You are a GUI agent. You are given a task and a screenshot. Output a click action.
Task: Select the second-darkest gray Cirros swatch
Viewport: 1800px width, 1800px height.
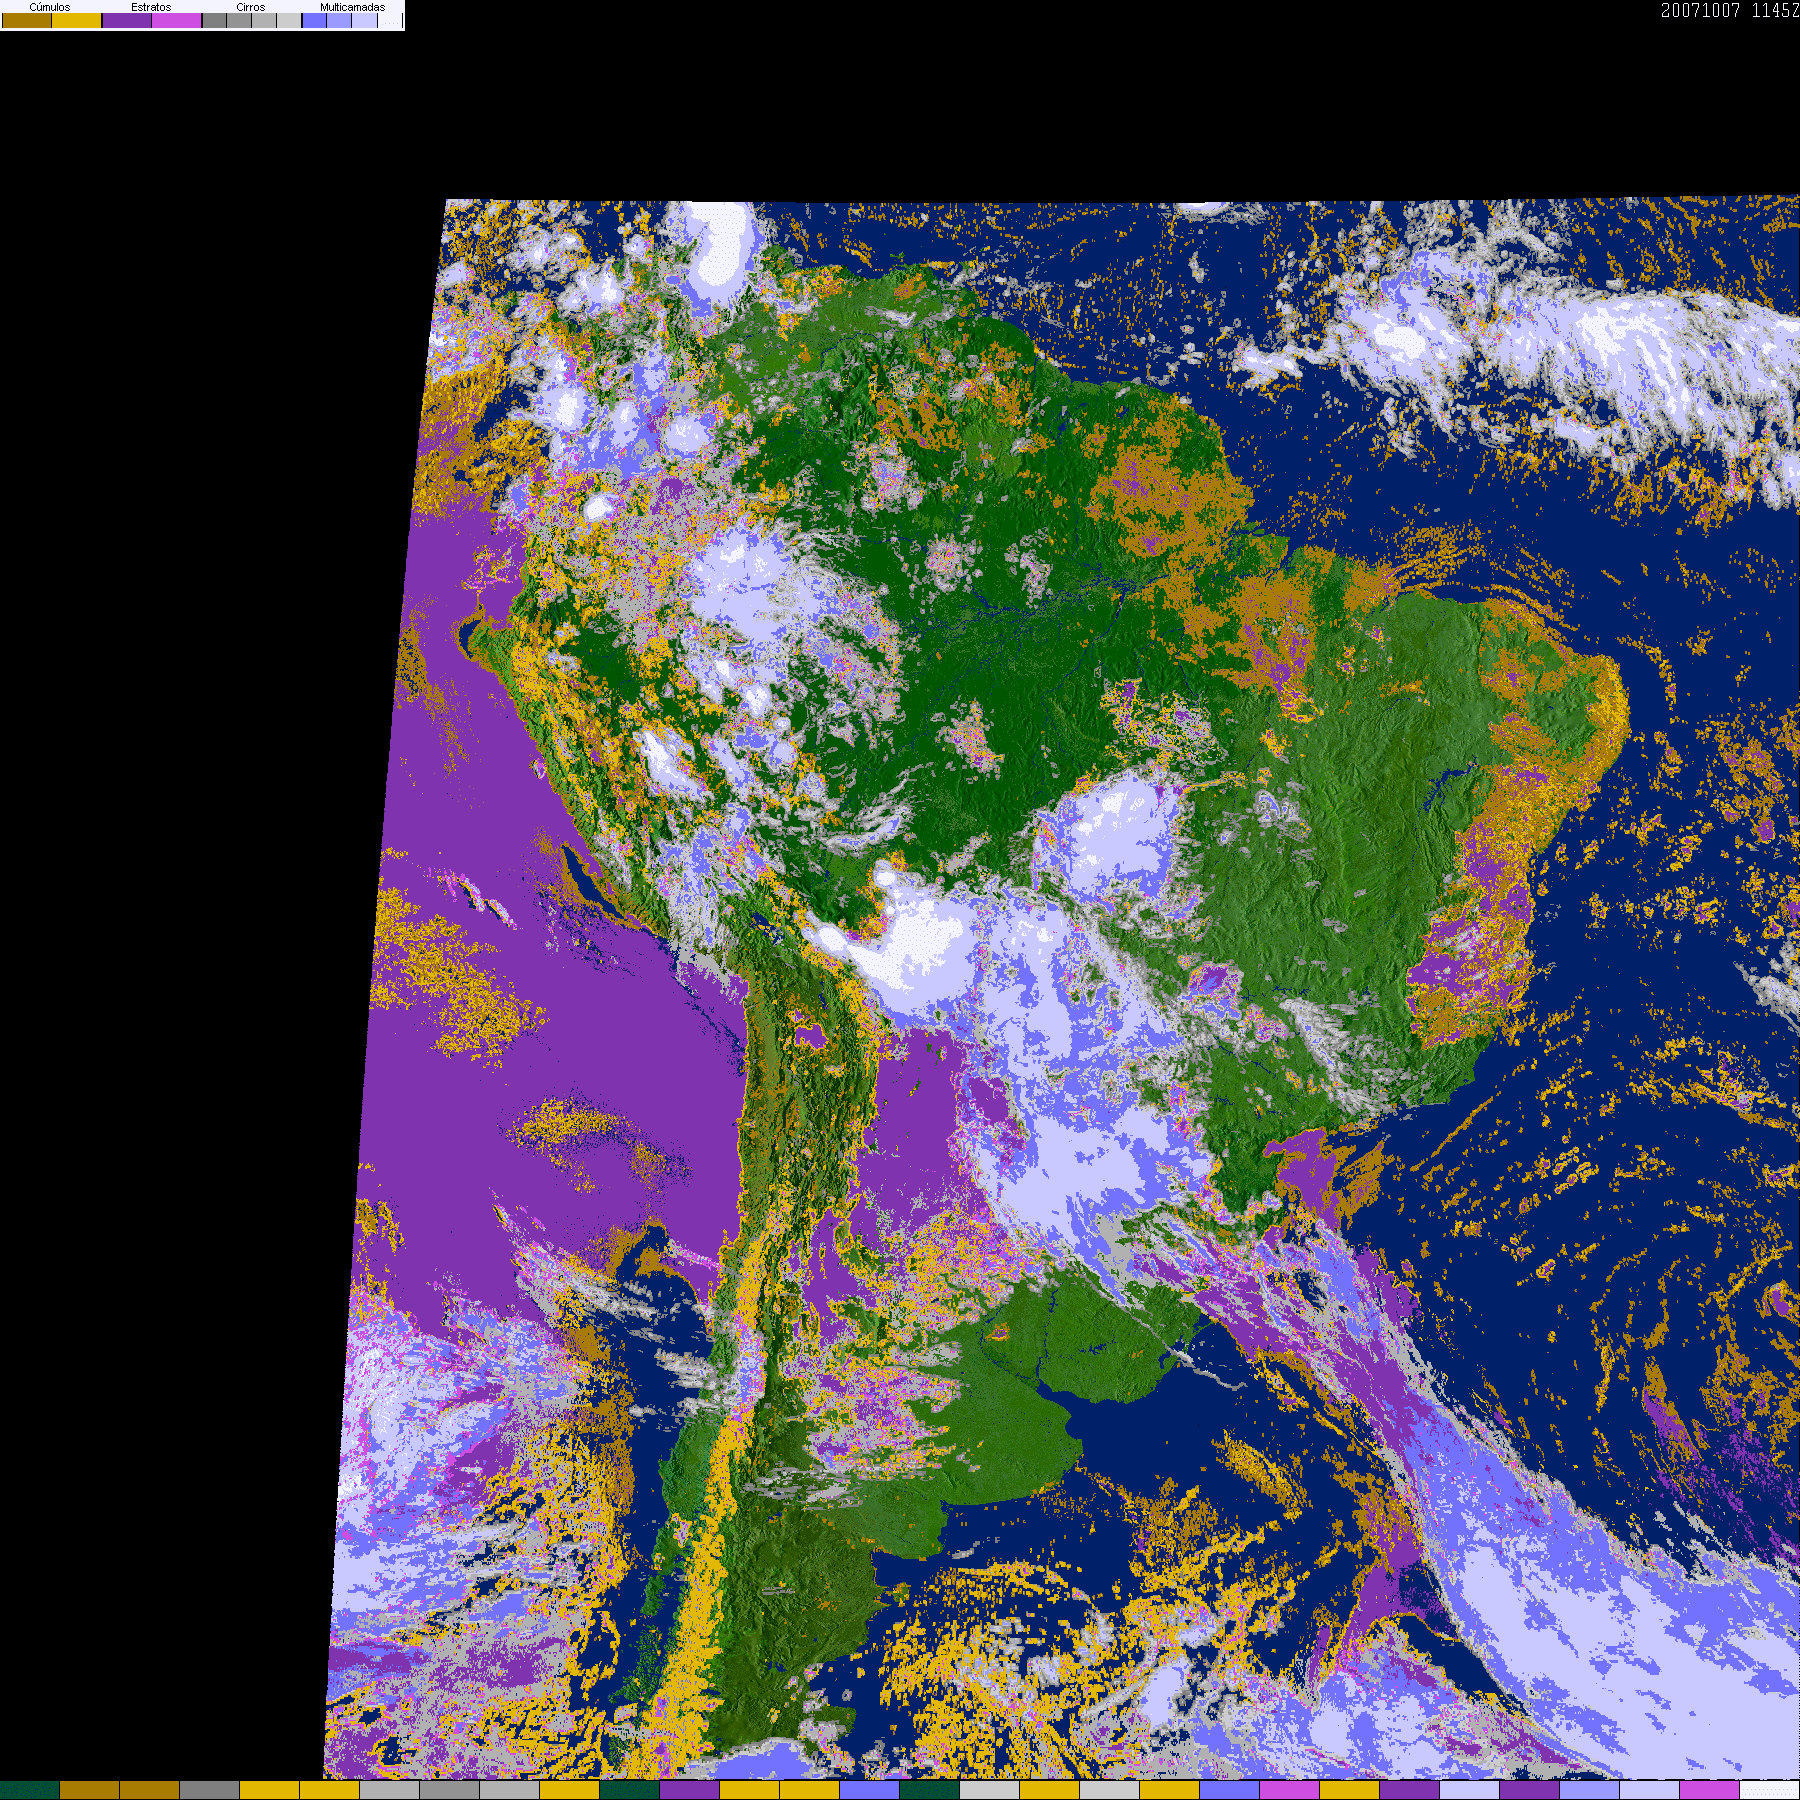tap(239, 21)
